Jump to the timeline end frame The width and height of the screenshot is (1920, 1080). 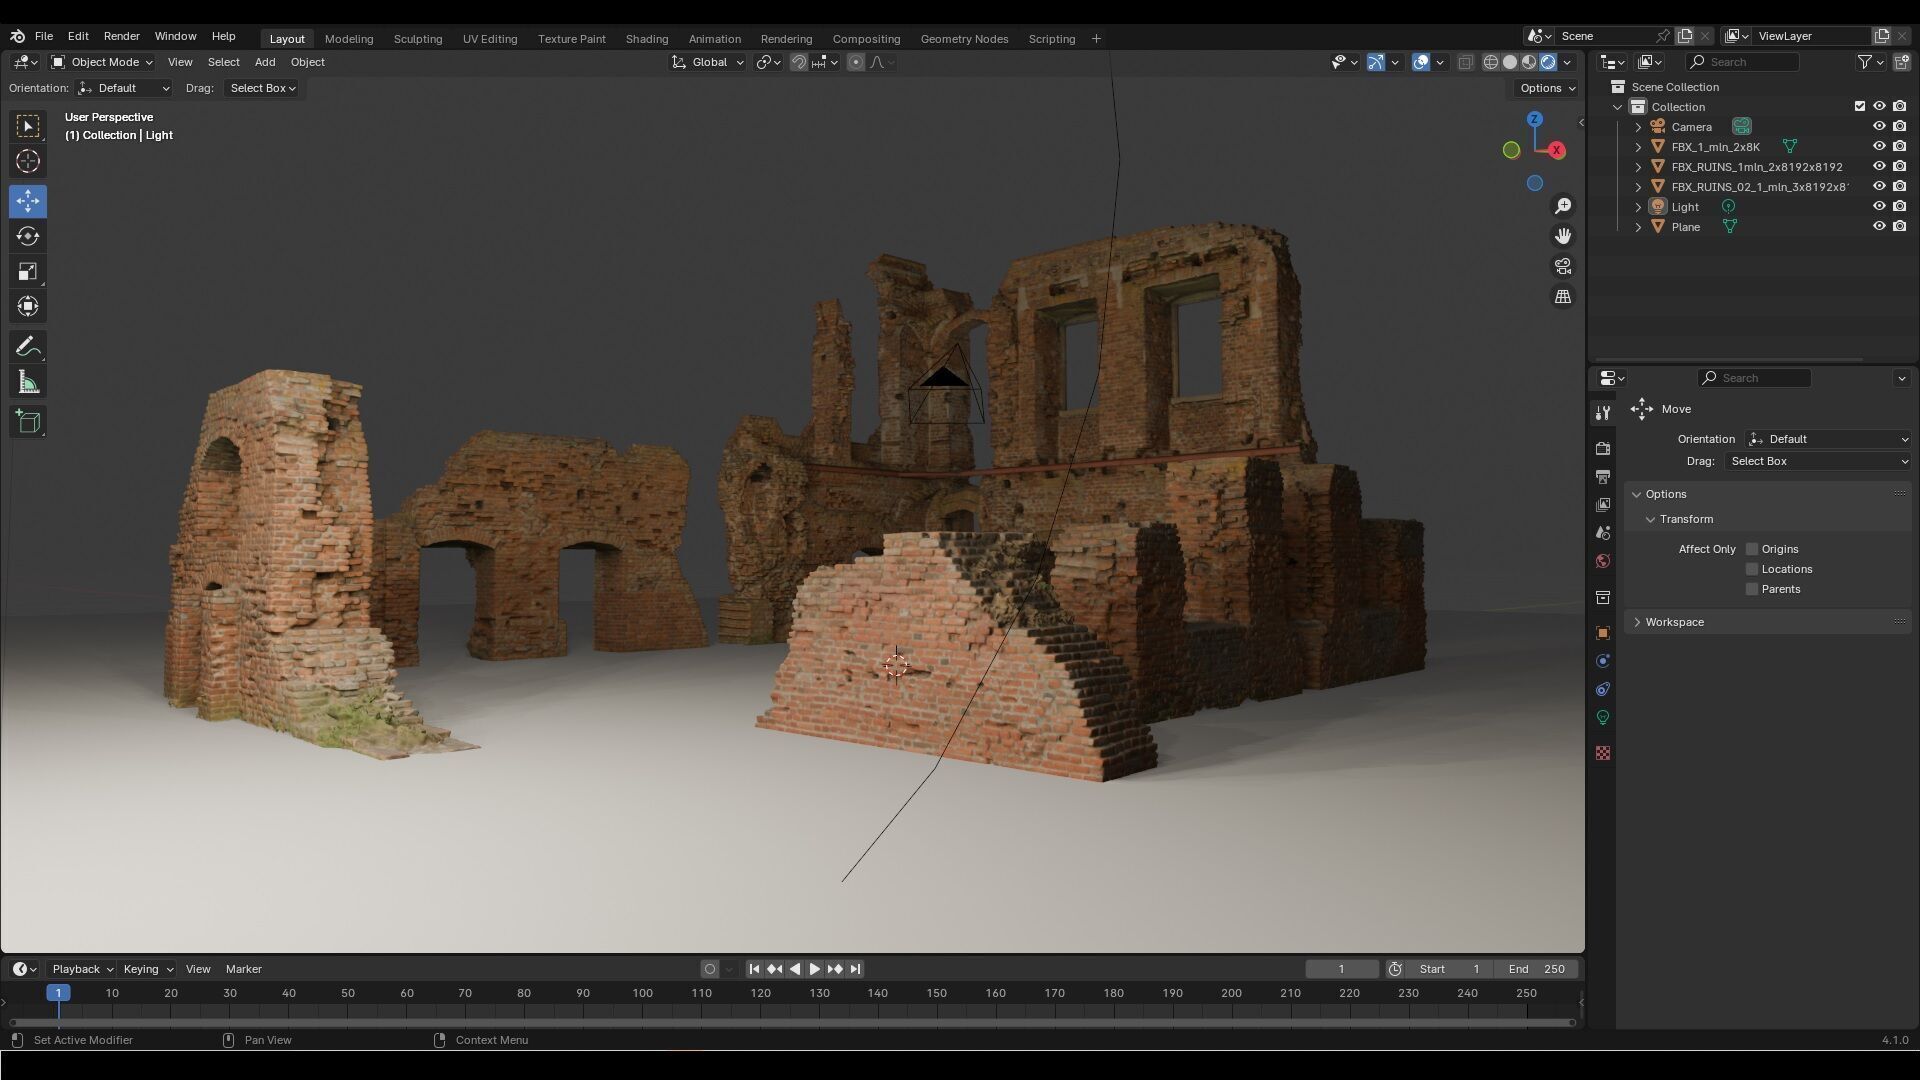point(855,969)
